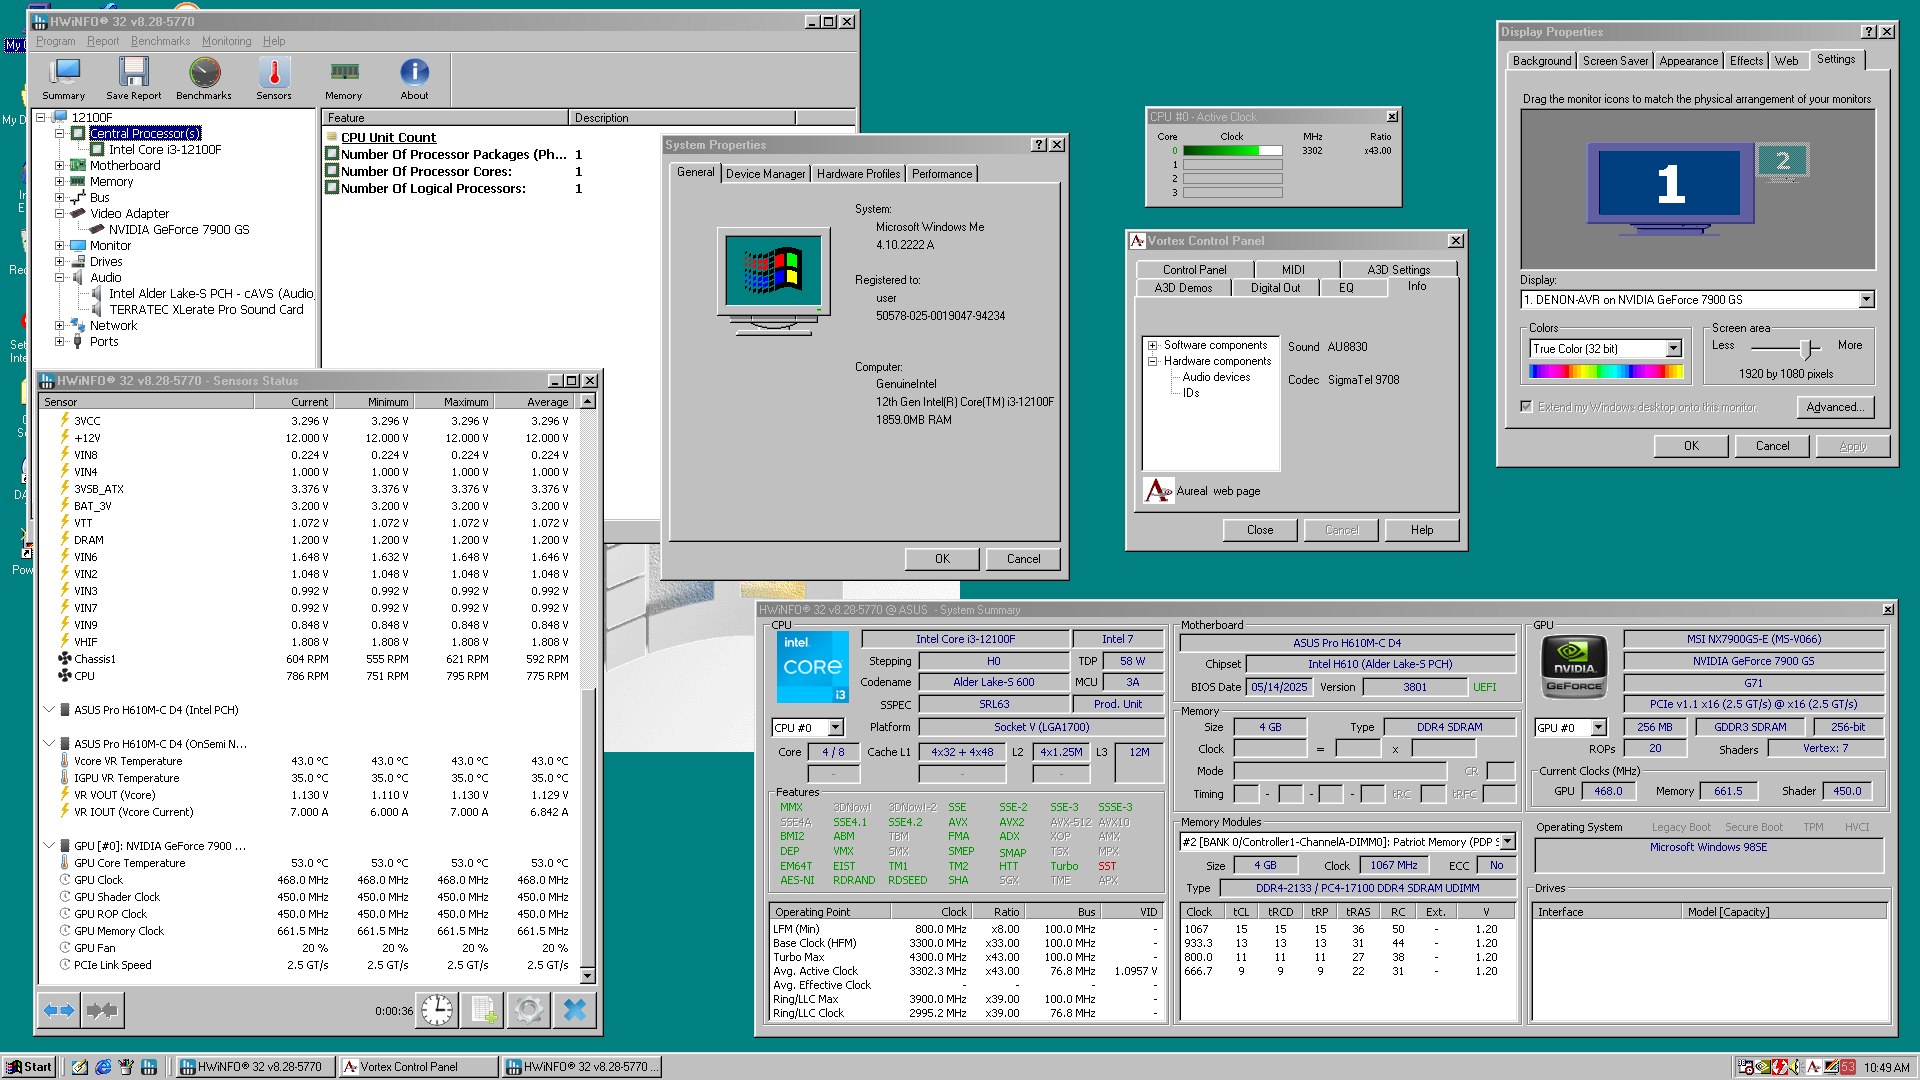
Task: Switch to Device Manager tab
Action: tap(765, 174)
